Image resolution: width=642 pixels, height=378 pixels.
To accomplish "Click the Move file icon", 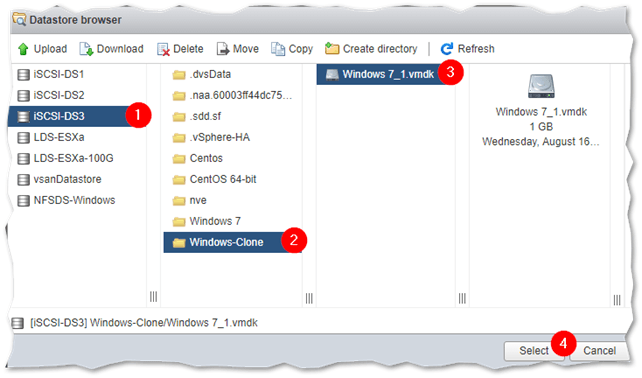I will (223, 49).
